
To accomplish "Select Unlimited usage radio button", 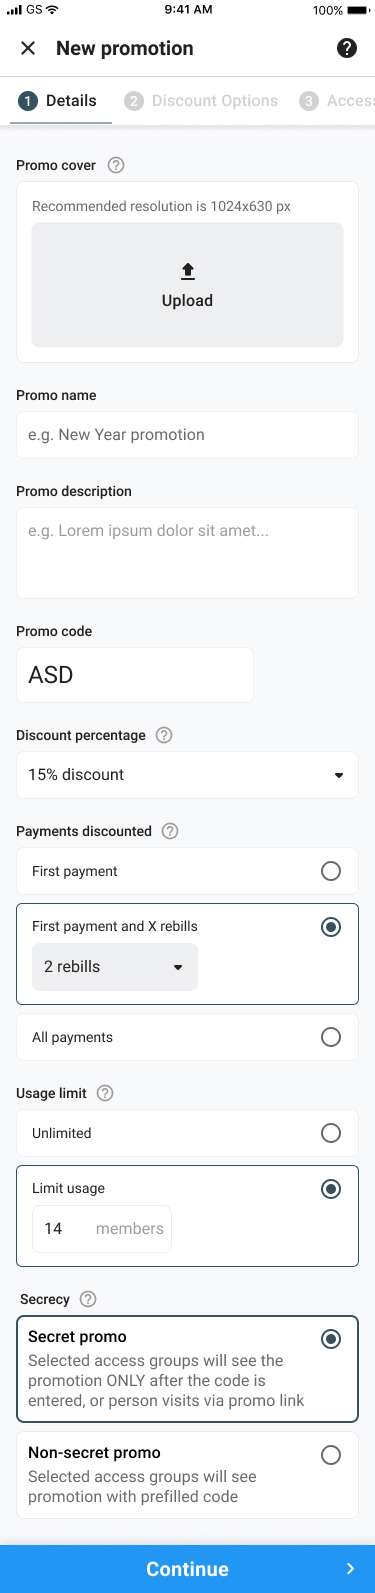I will (330, 1133).
